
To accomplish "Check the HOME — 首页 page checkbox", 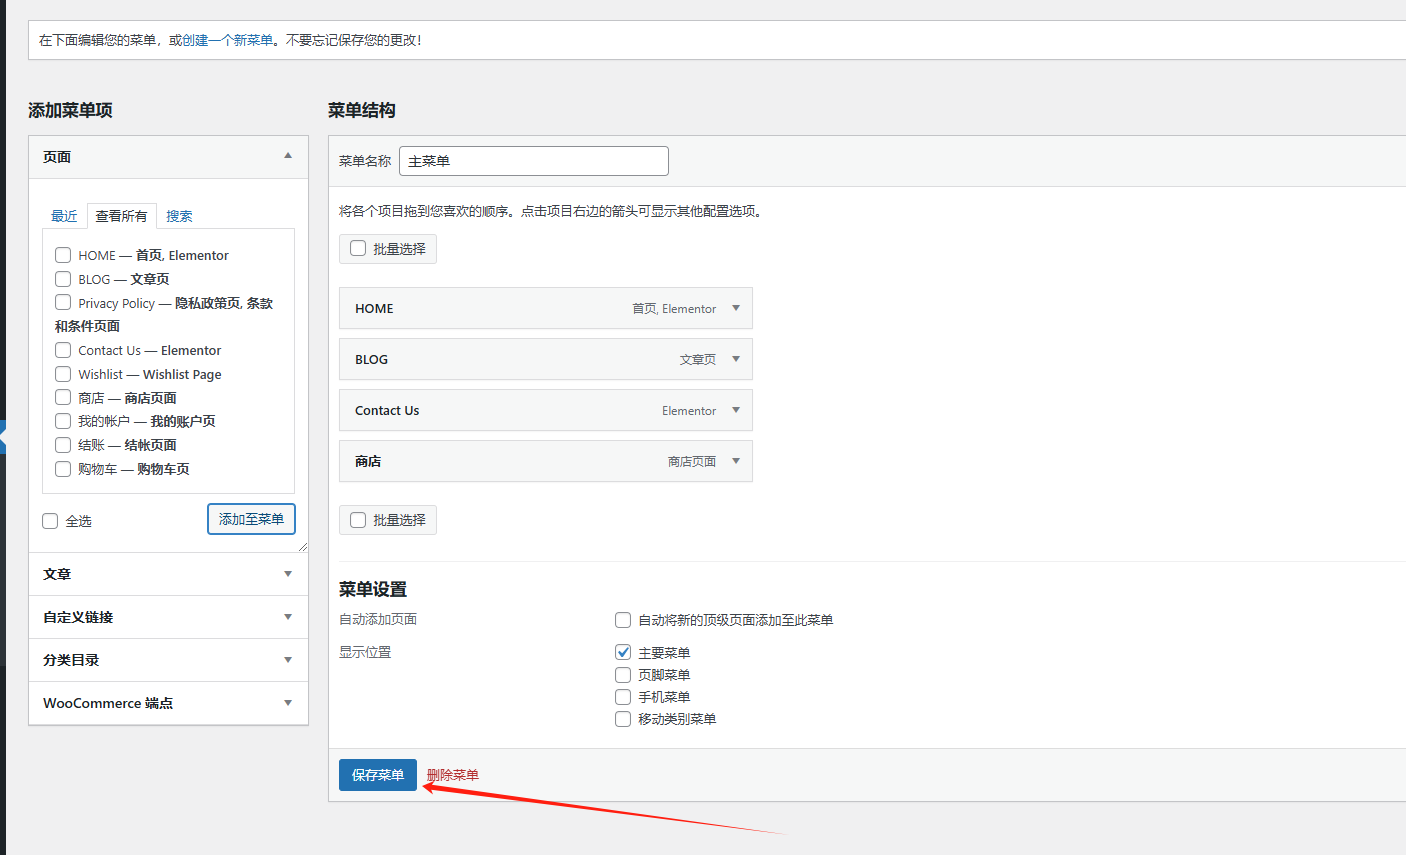I will point(62,255).
